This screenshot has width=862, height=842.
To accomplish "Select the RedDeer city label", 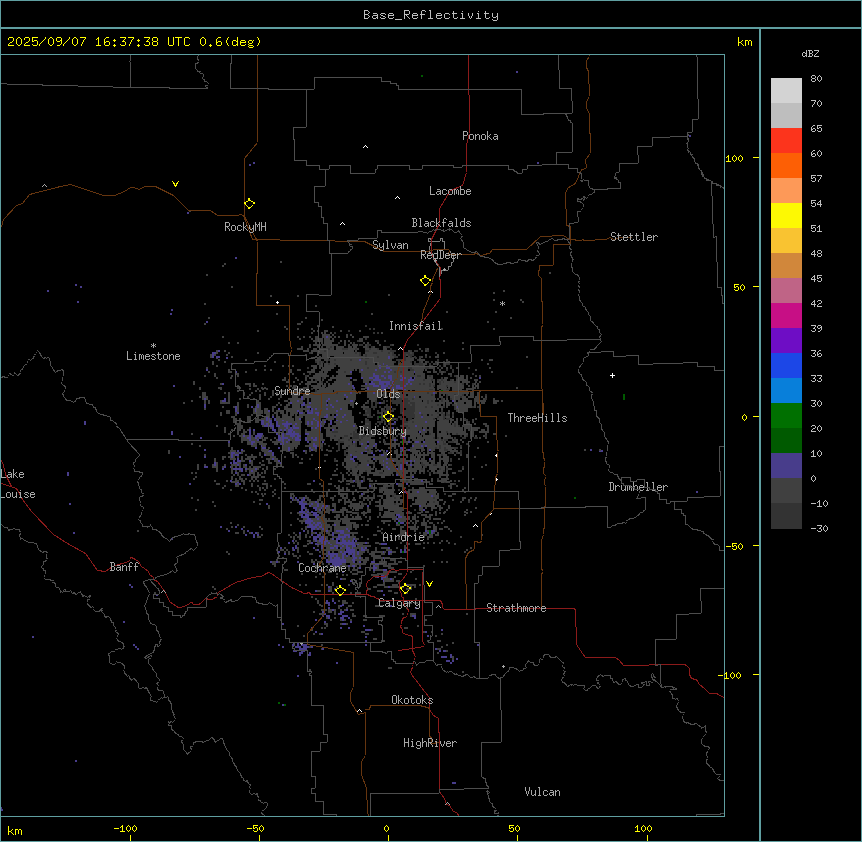I will pyautogui.click(x=440, y=255).
